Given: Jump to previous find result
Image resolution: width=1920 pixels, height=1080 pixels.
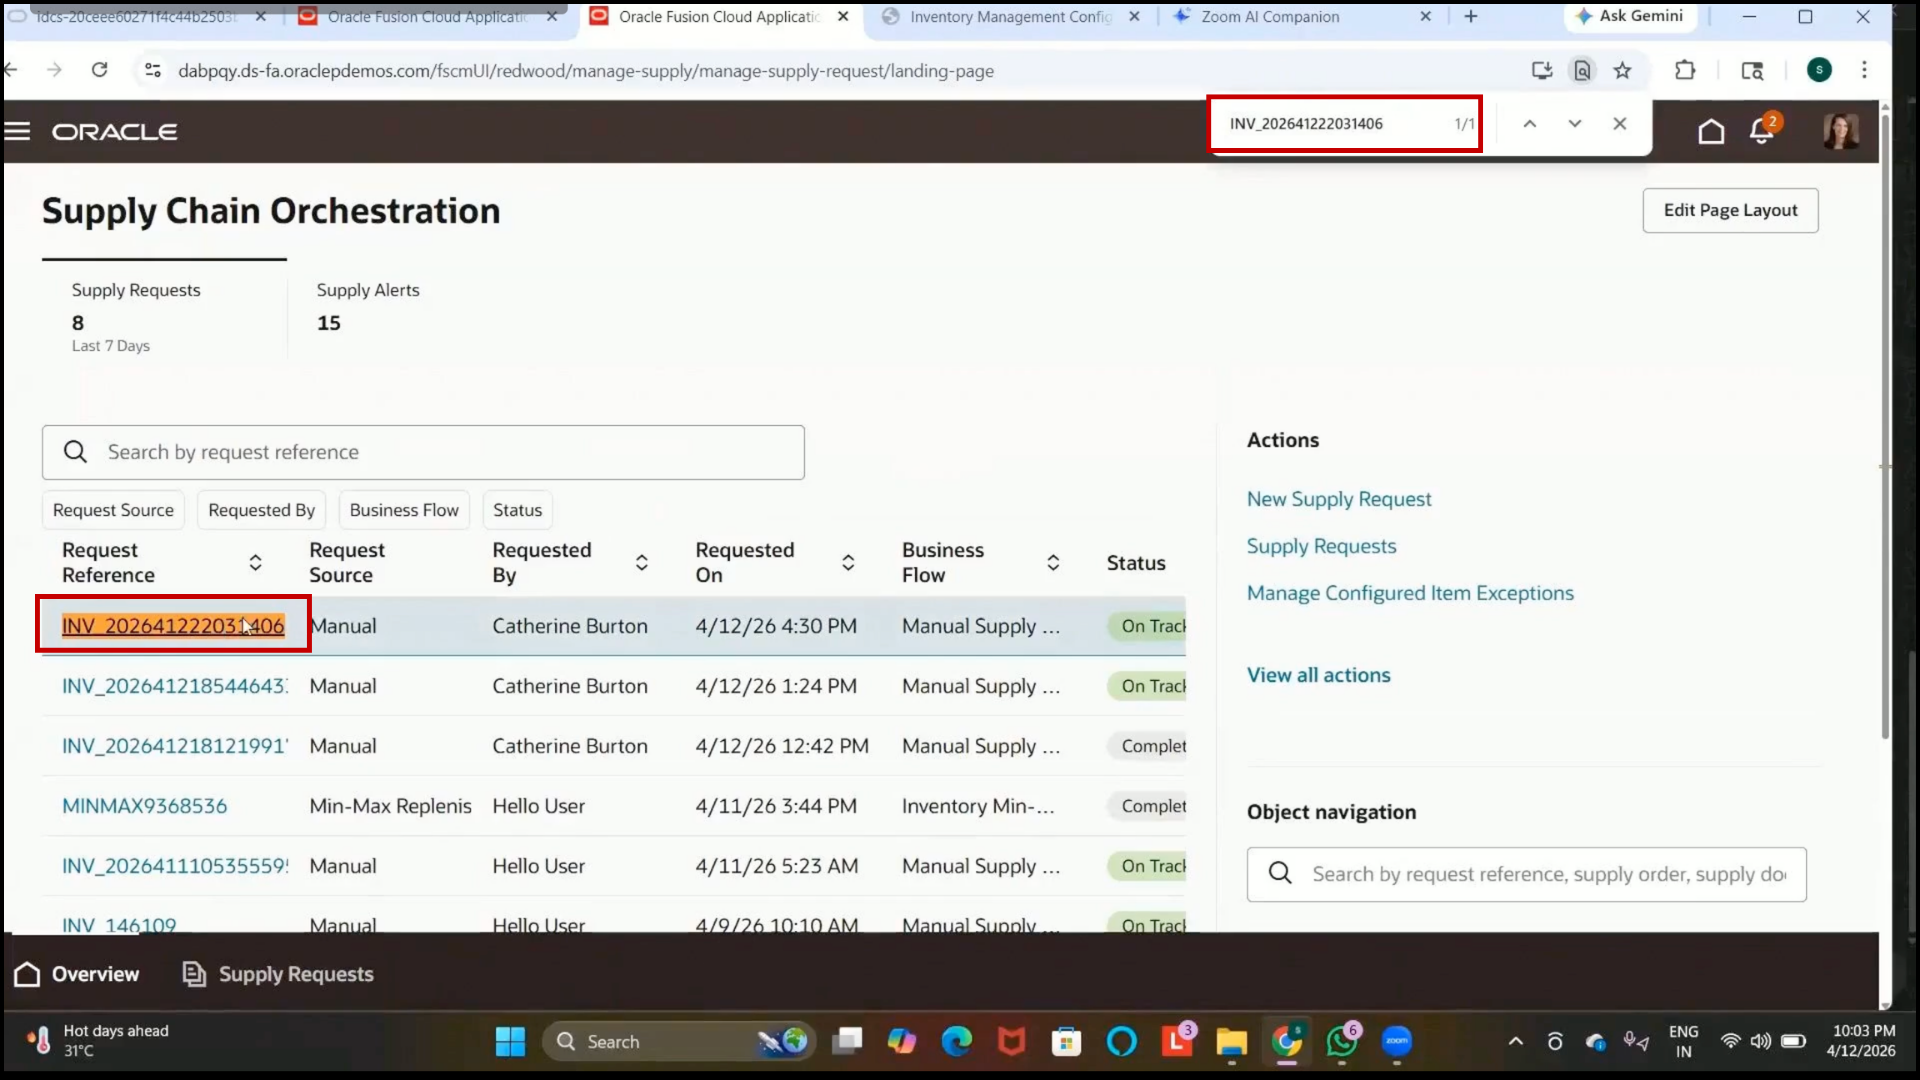Looking at the screenshot, I should 1529,124.
